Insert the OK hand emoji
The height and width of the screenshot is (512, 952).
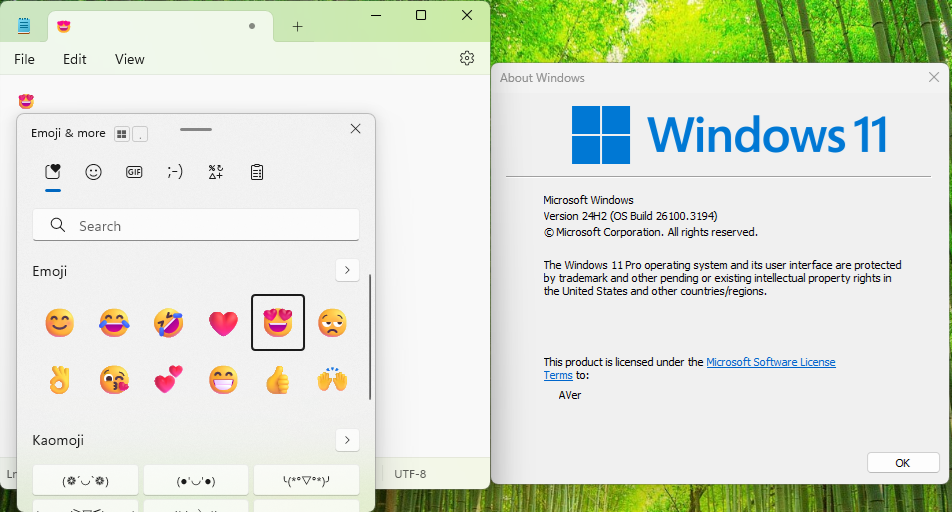pyautogui.click(x=60, y=380)
